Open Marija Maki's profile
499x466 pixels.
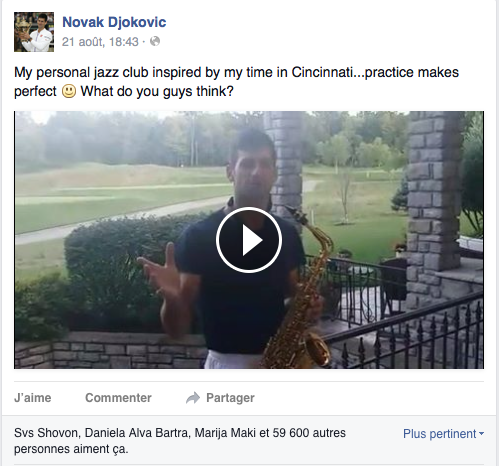(x=225, y=433)
